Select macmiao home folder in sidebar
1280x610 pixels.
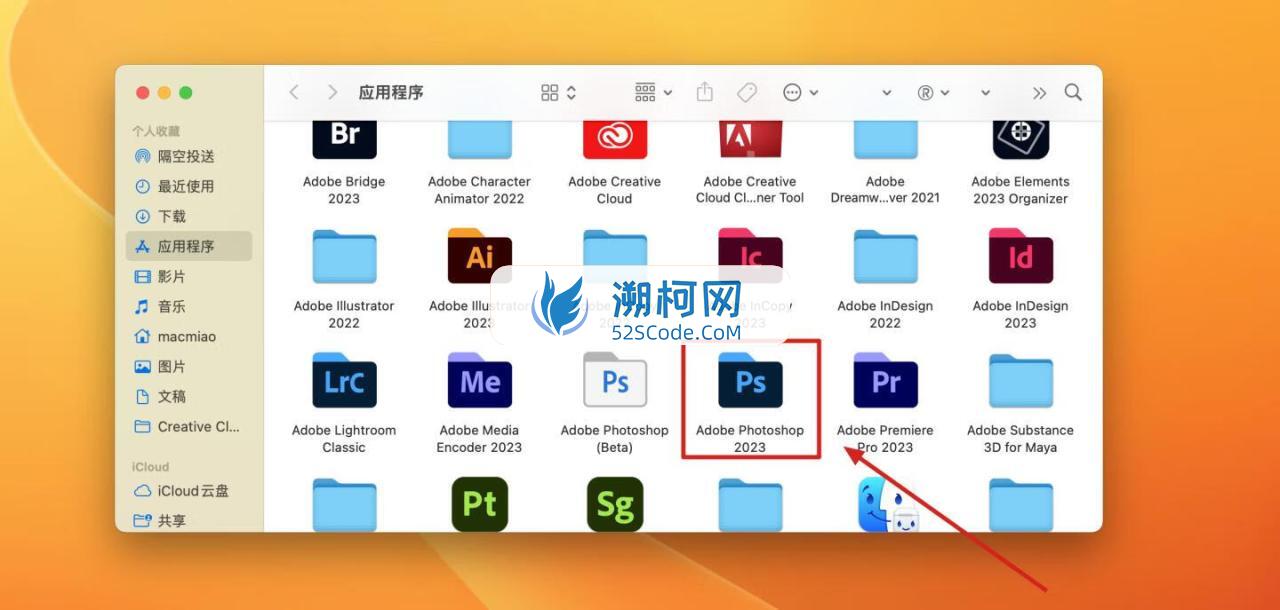coord(189,336)
